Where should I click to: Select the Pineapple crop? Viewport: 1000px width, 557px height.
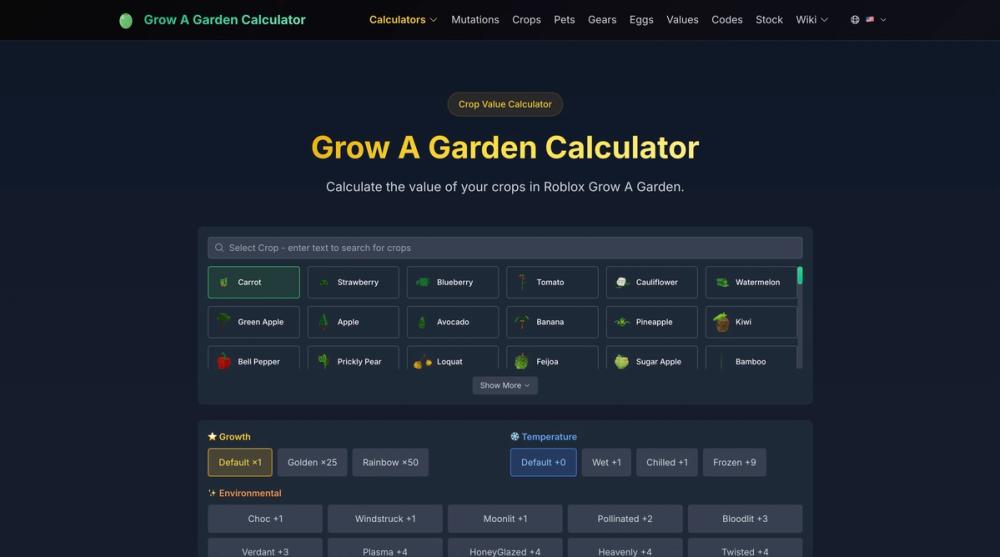651,322
